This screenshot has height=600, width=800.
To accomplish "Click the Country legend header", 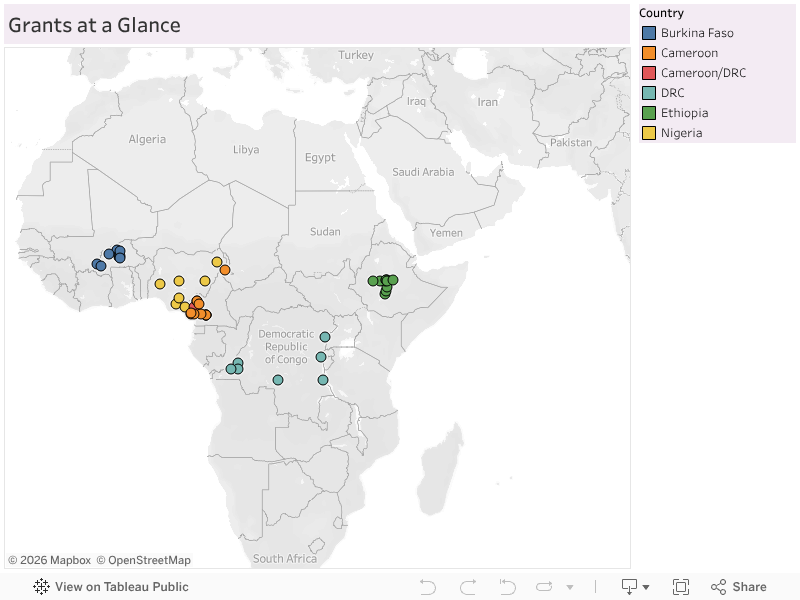I will pyautogui.click(x=661, y=13).
